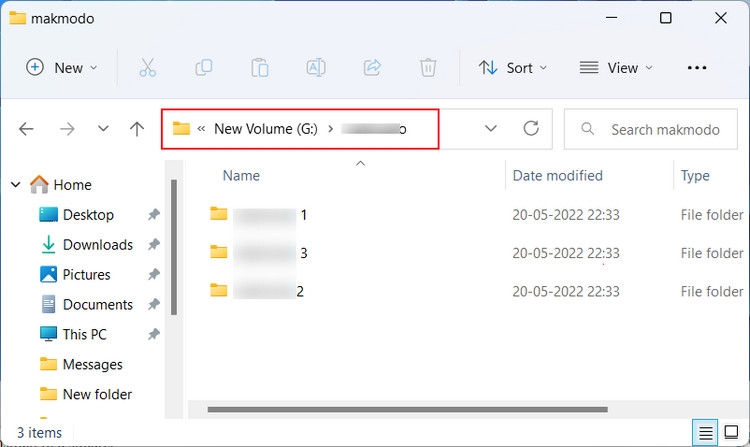Sort by Type column header

(695, 175)
